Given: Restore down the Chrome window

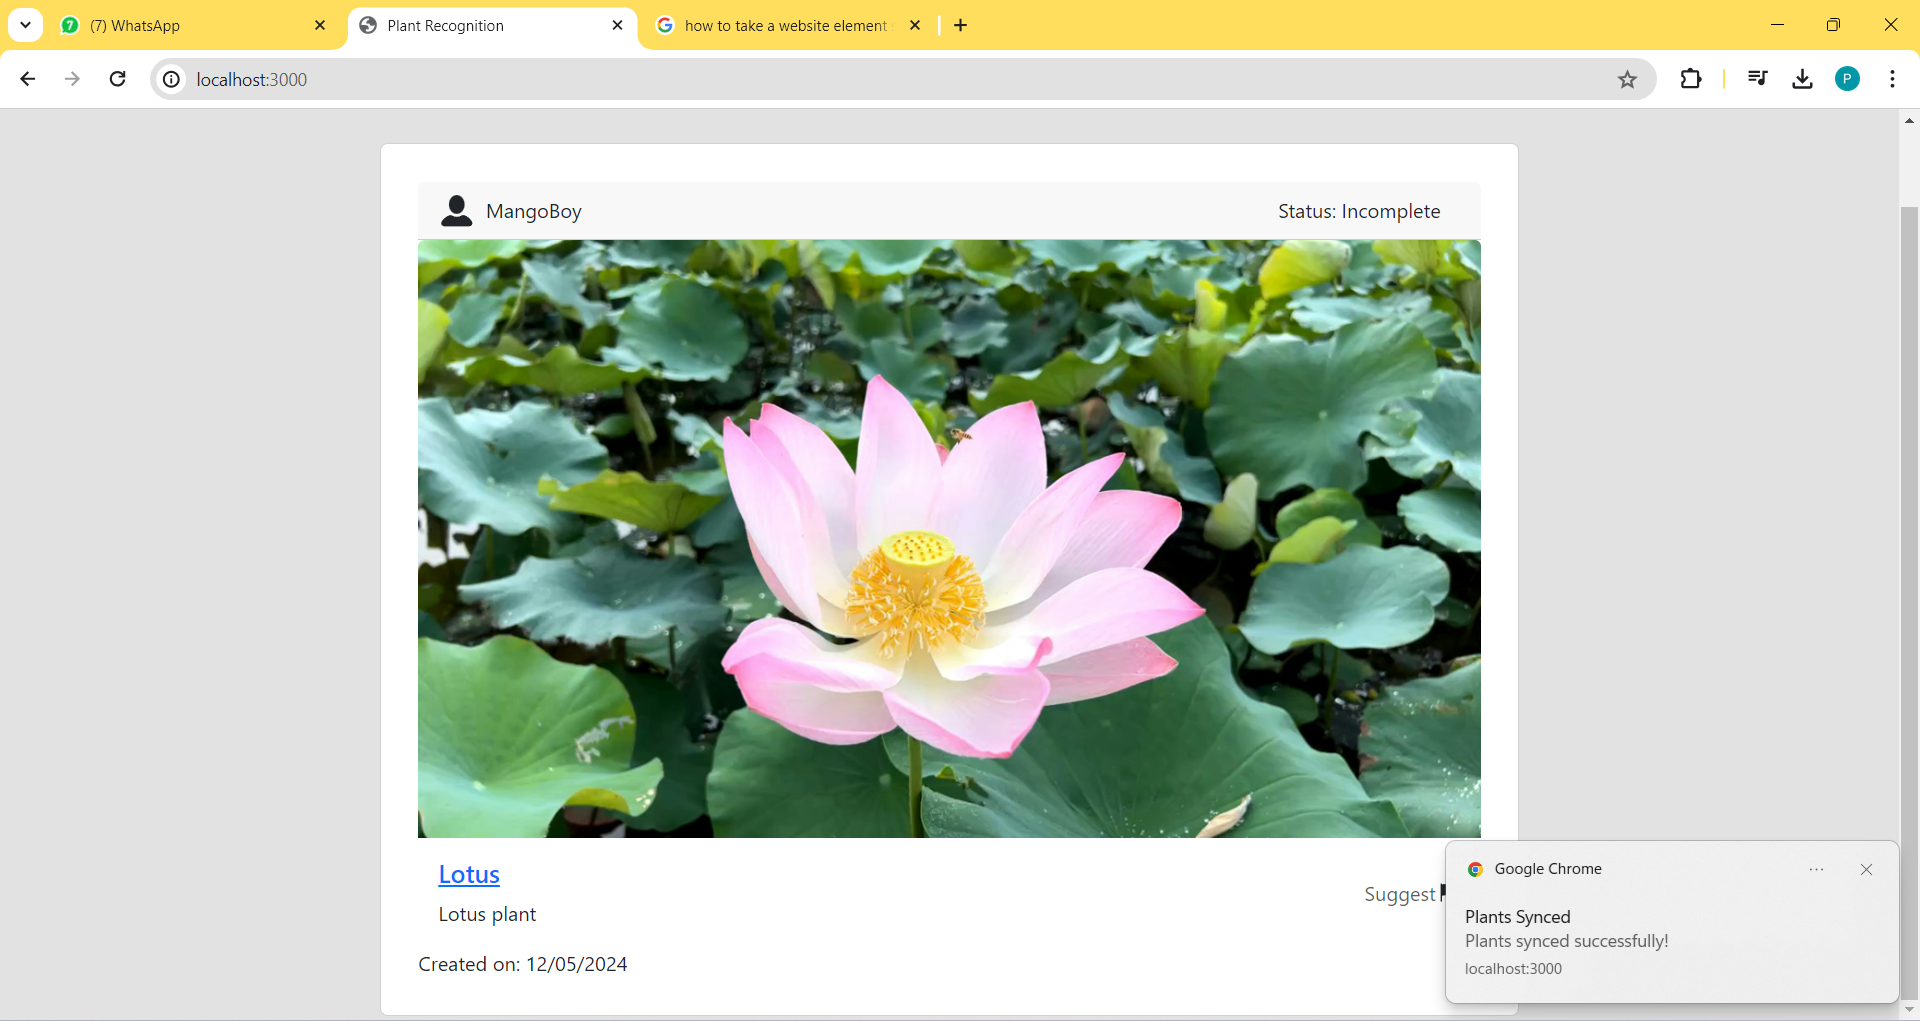Looking at the screenshot, I should point(1833,25).
